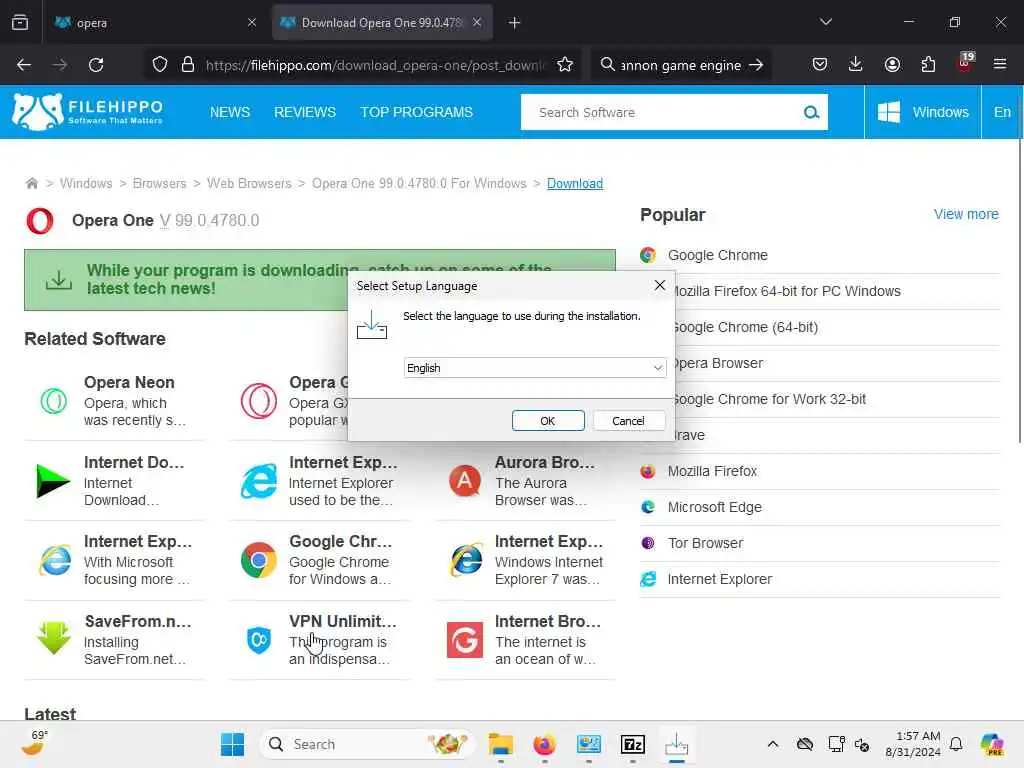Click the Browsers breadcrumb link
This screenshot has width=1024, height=768.
click(x=159, y=184)
